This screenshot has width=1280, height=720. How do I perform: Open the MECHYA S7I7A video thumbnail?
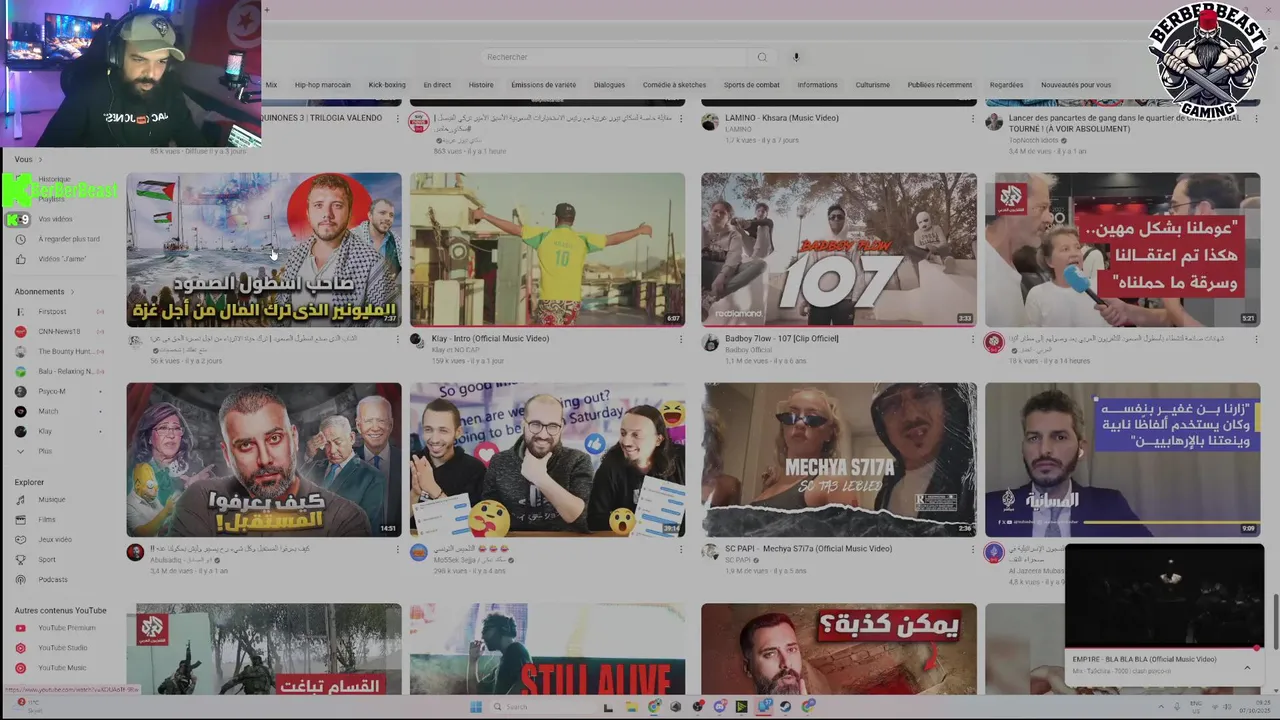coord(838,460)
